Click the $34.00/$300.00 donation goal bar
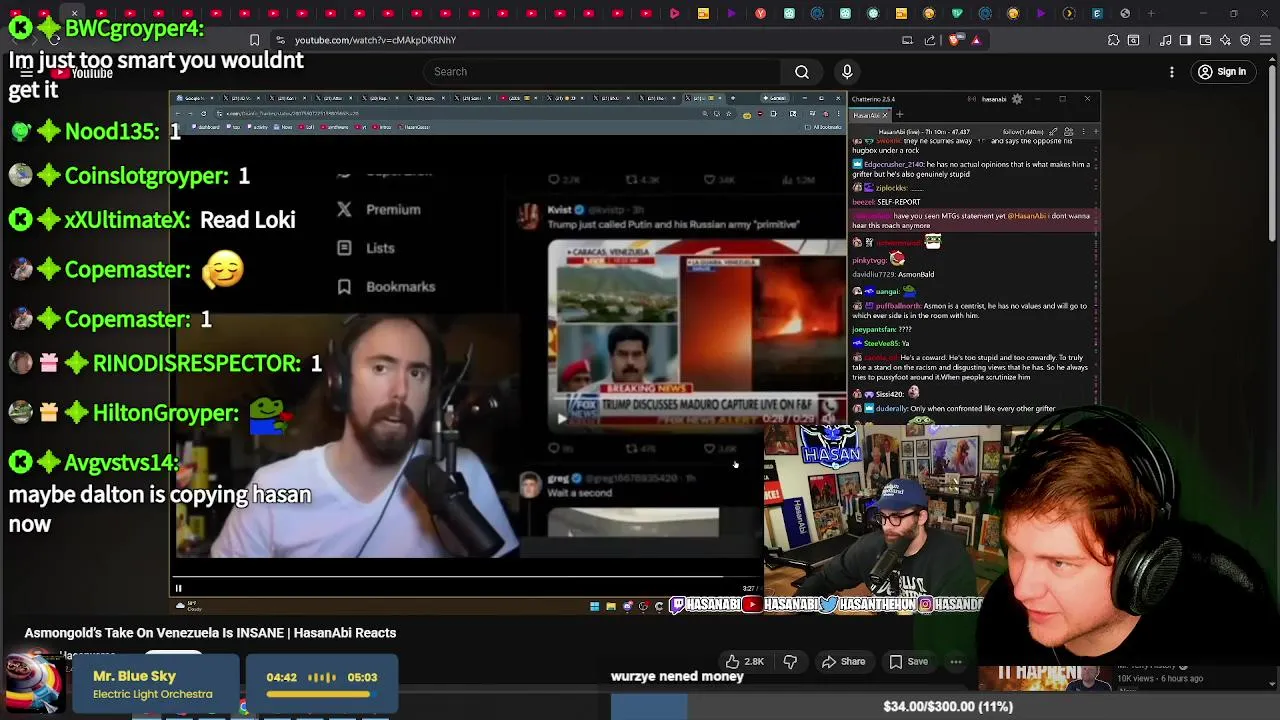 (947, 707)
